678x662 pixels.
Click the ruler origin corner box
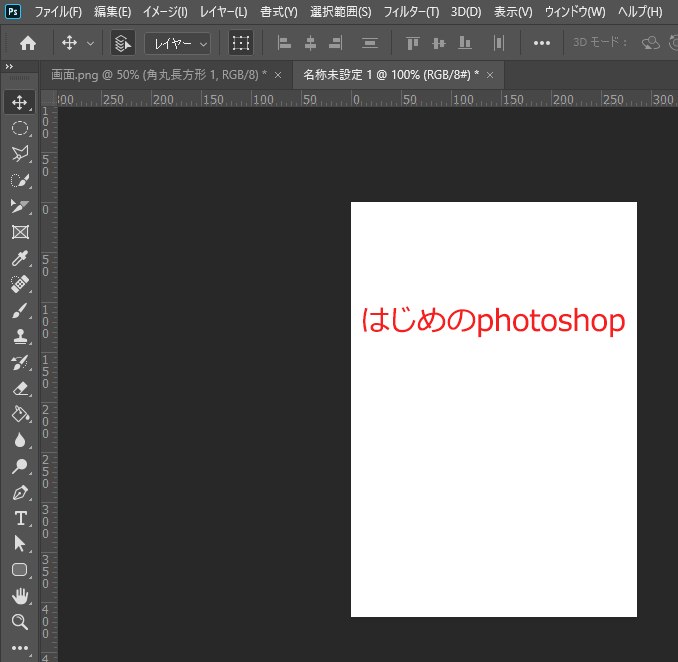(49, 99)
